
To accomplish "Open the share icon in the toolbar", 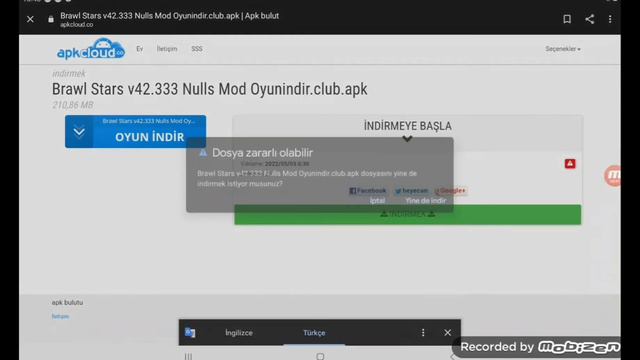I will click(x=589, y=19).
